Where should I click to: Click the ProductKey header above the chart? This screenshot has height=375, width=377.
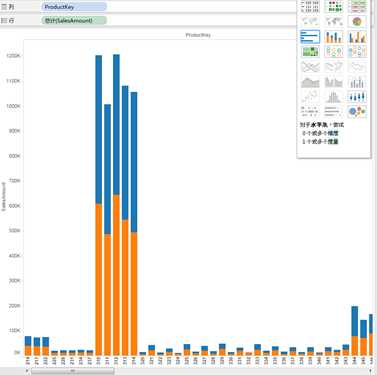[198, 35]
